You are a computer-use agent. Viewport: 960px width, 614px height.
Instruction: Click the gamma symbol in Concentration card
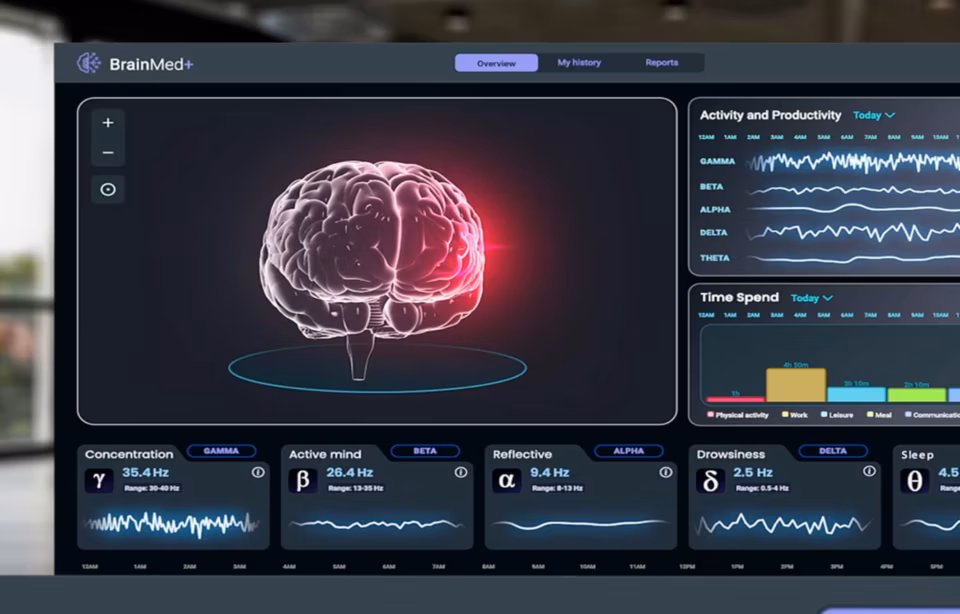point(99,481)
